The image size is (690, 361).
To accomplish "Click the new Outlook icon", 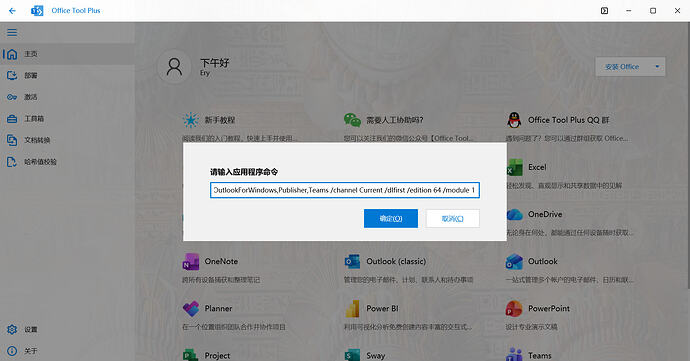I will point(514,262).
